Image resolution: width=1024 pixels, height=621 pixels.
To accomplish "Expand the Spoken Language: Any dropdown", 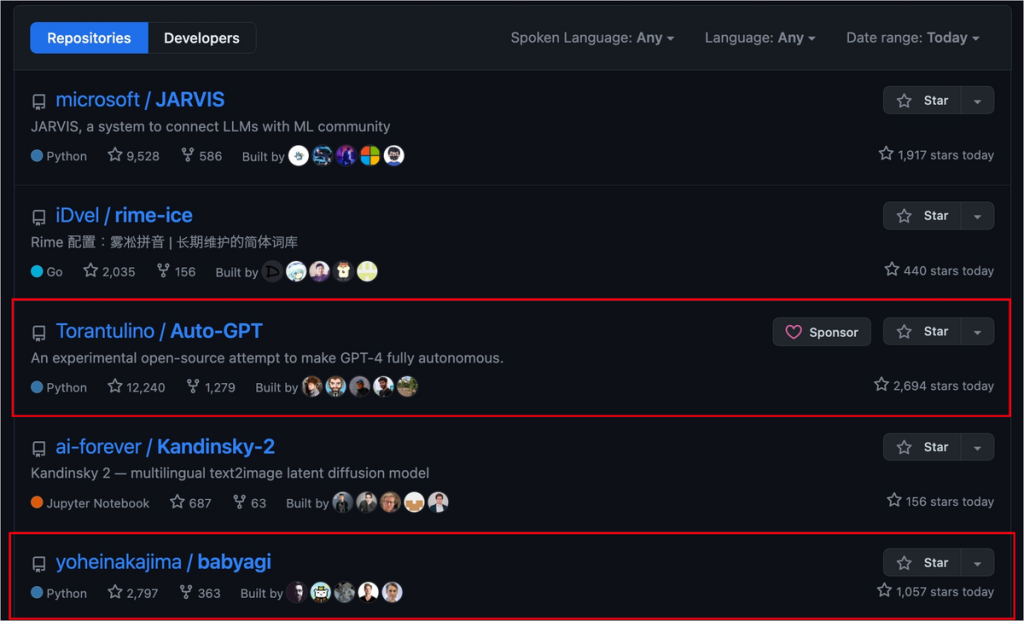I will click(592, 38).
